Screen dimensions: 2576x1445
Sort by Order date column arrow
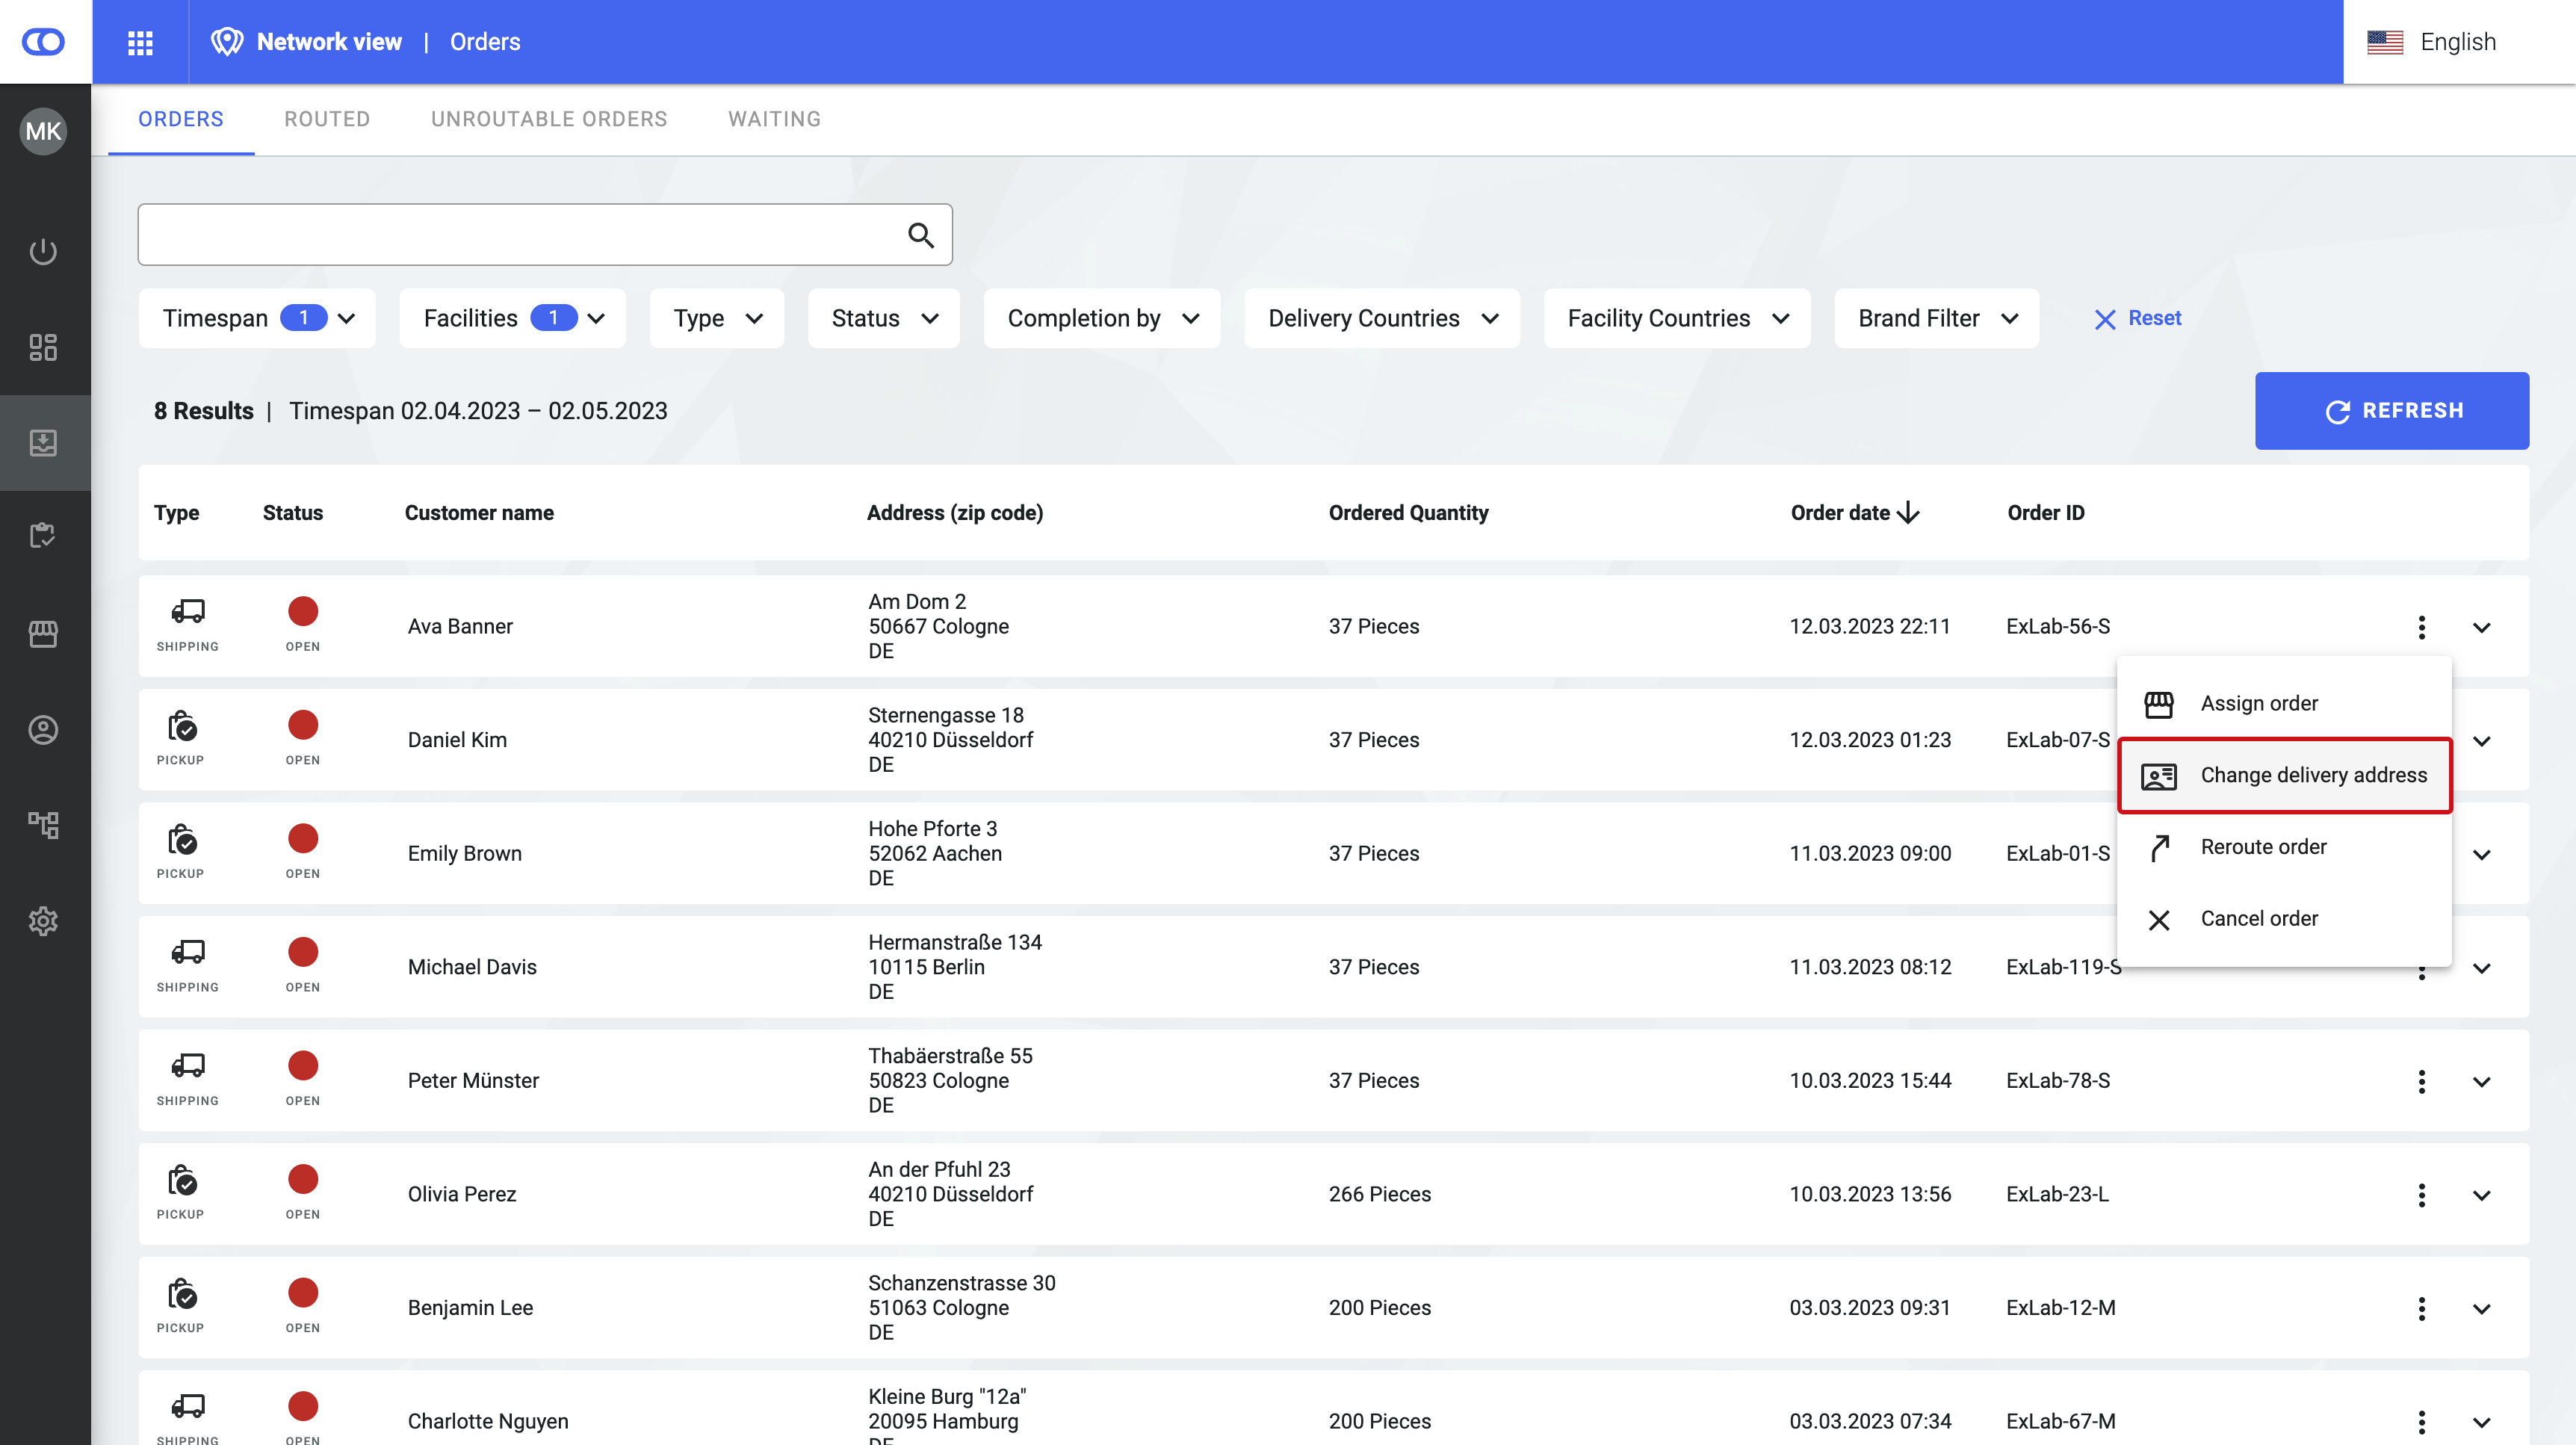(x=1908, y=513)
